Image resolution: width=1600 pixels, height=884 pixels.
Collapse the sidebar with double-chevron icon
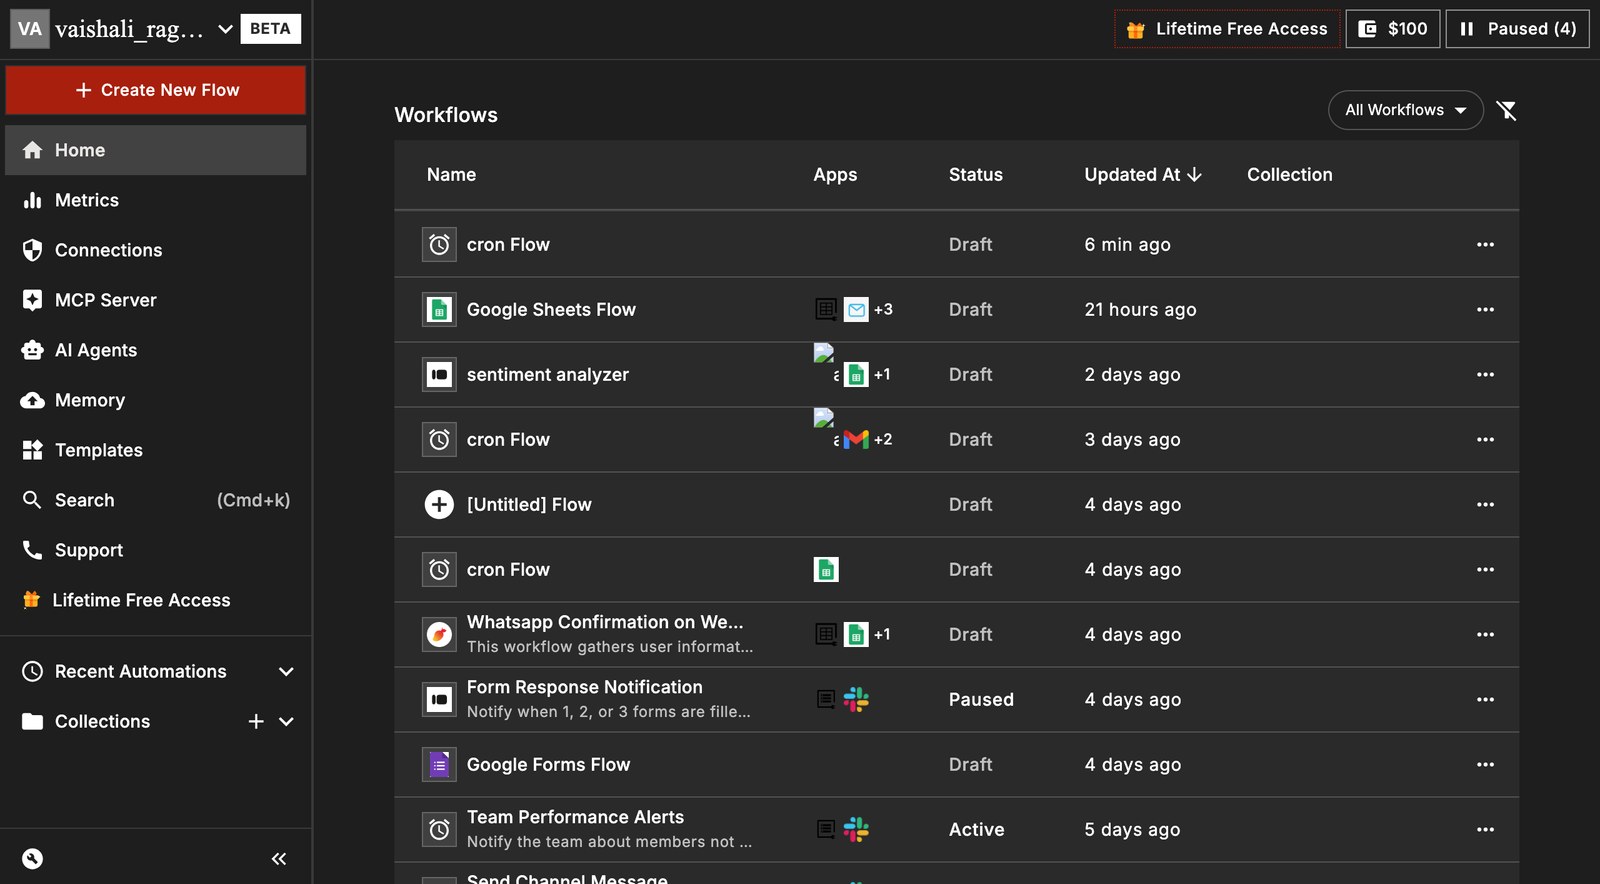279,859
